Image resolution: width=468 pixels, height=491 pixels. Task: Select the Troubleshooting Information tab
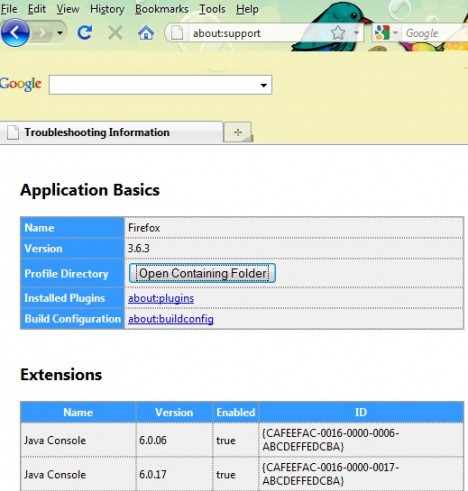click(x=111, y=132)
